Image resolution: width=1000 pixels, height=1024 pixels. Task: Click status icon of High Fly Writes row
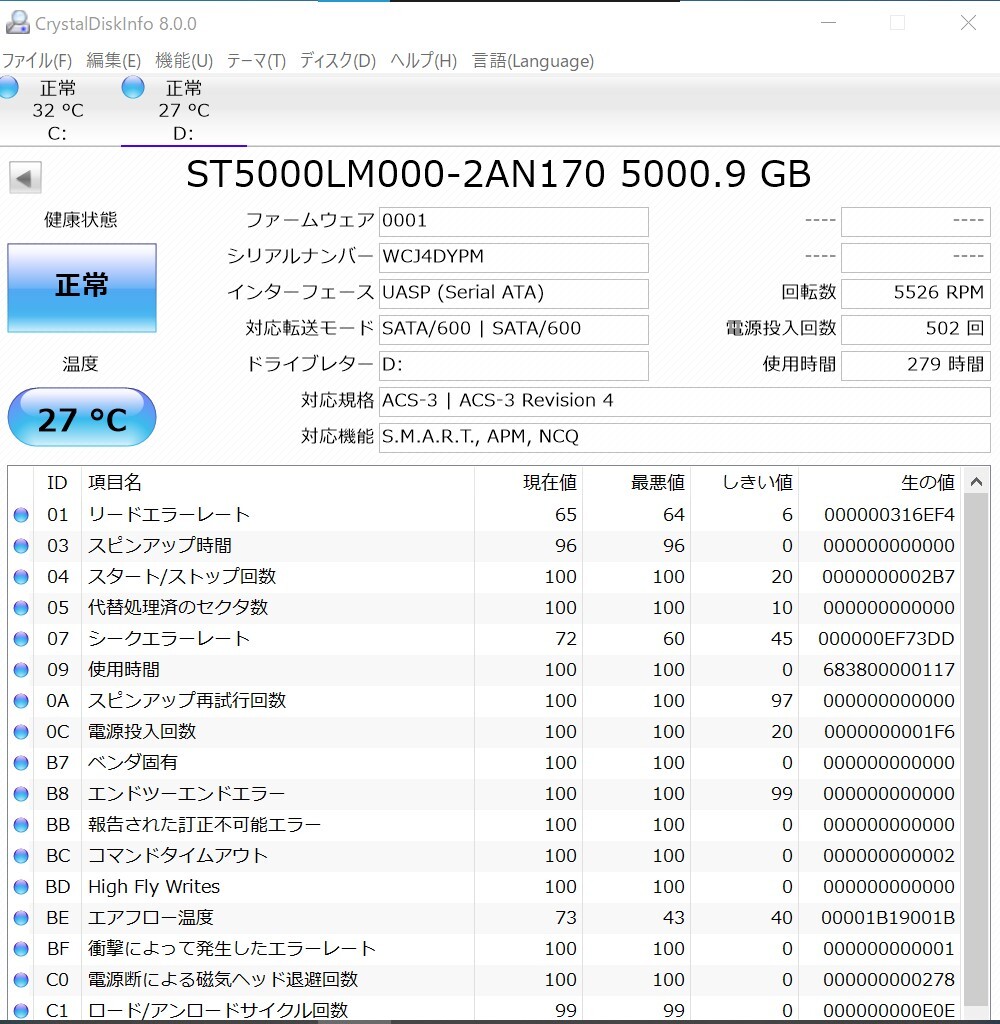21,887
